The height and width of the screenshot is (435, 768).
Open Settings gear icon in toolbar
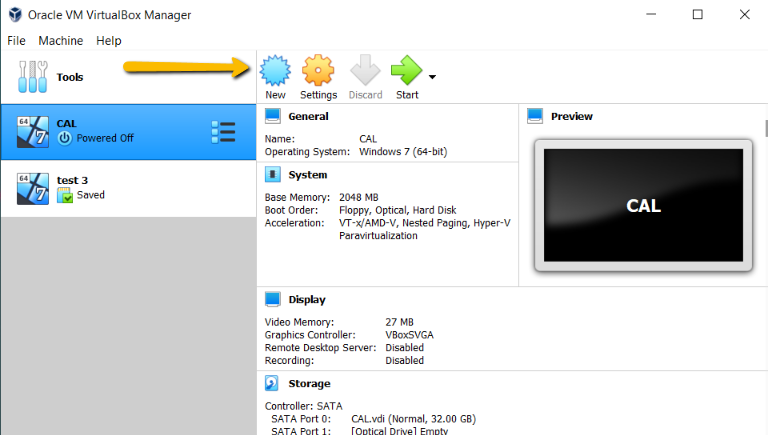pyautogui.click(x=318, y=70)
